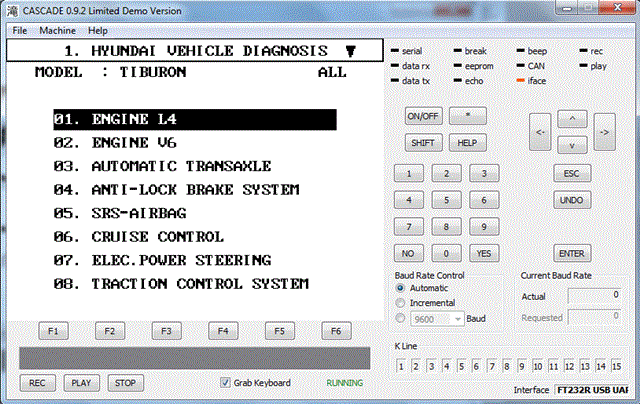Click the right arrow navigation button

tap(604, 132)
